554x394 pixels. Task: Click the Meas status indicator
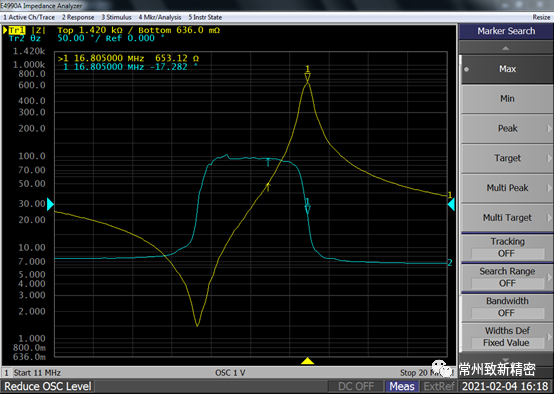[x=402, y=386]
